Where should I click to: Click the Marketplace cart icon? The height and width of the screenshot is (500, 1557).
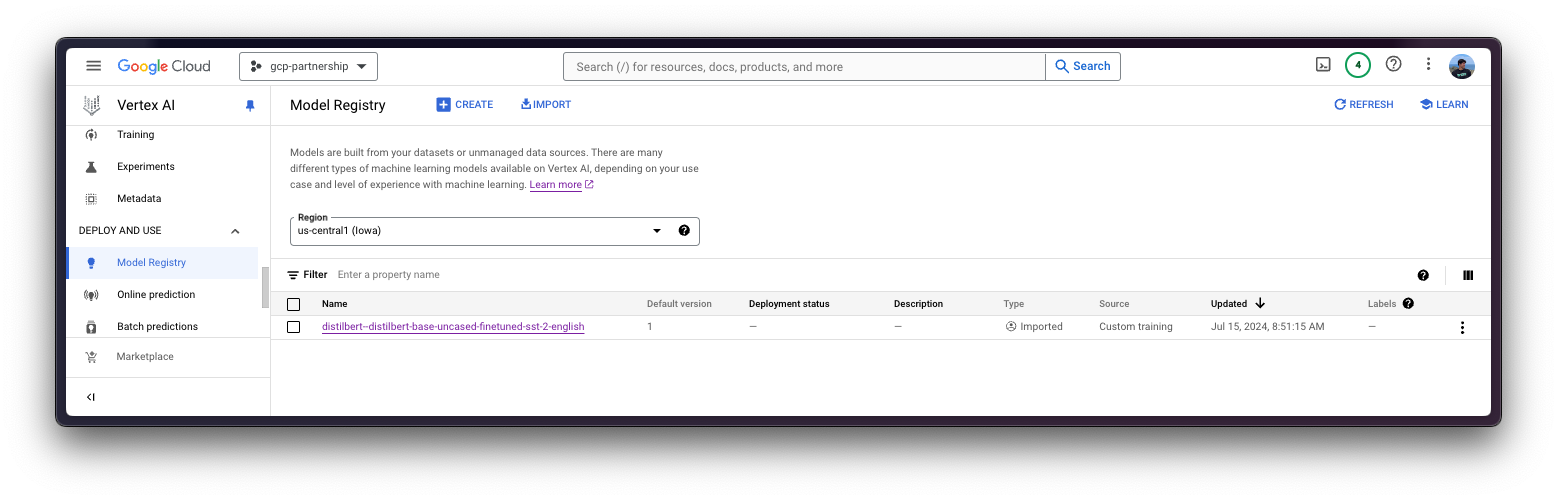(x=91, y=357)
